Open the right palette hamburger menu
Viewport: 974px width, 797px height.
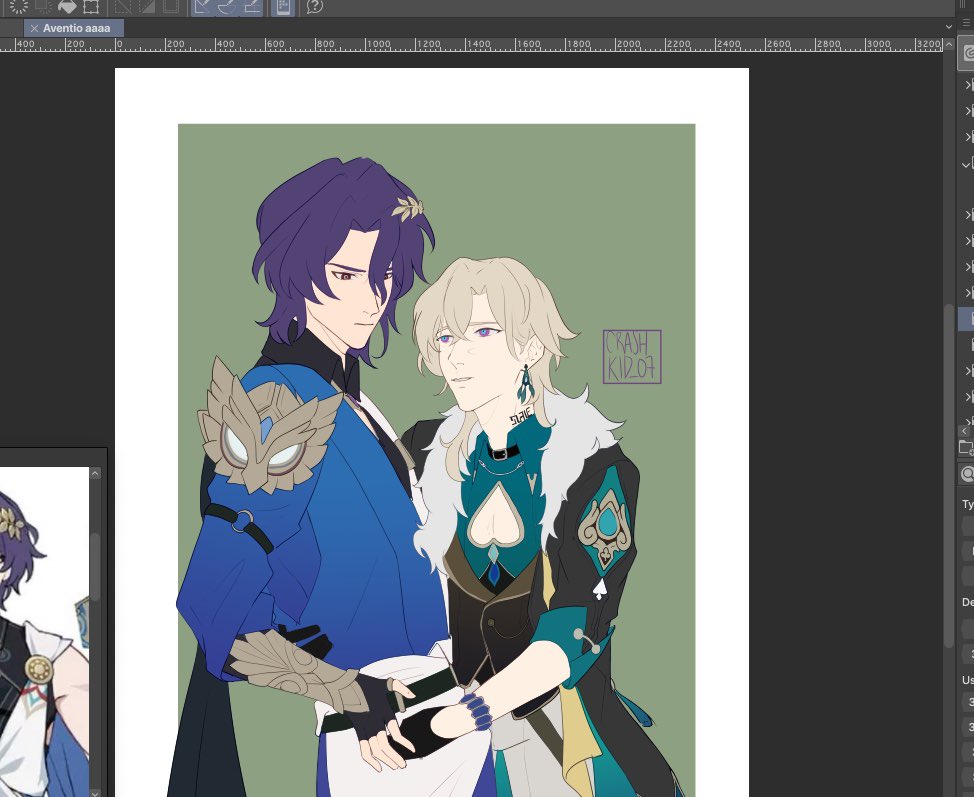pos(967,22)
